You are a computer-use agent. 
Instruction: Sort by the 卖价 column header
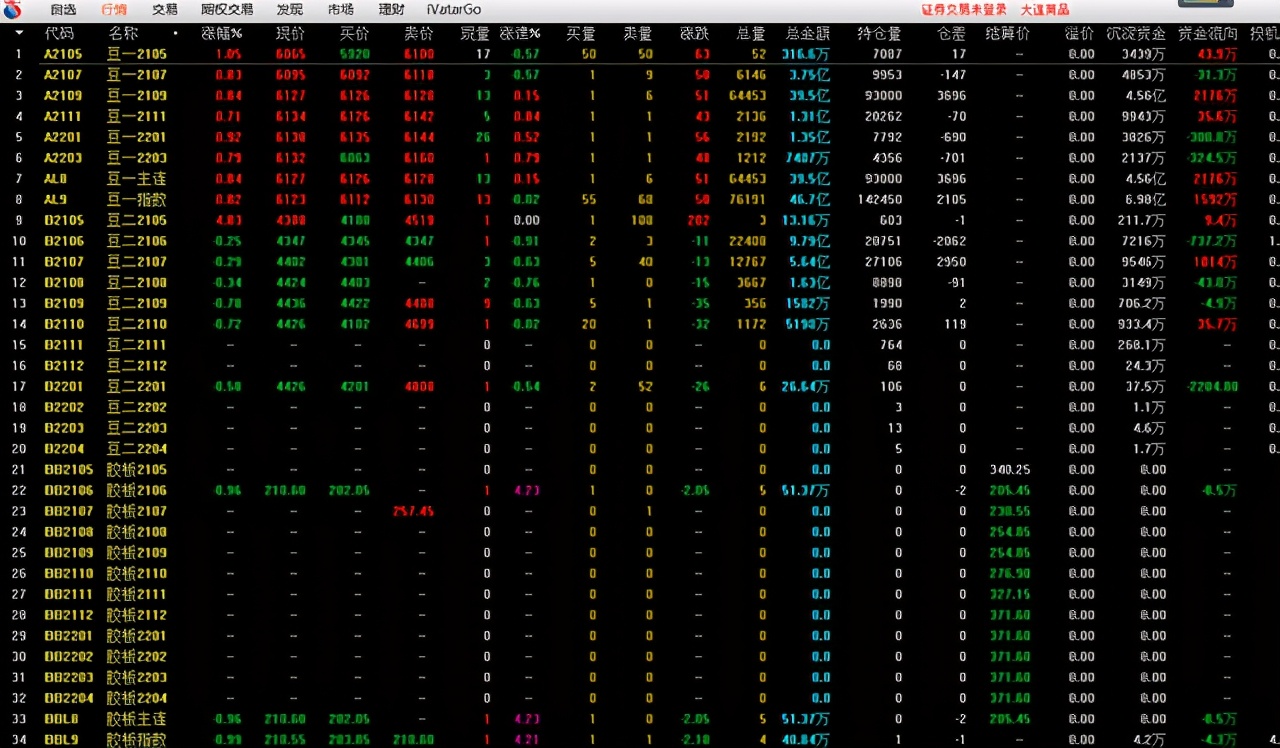tap(419, 33)
